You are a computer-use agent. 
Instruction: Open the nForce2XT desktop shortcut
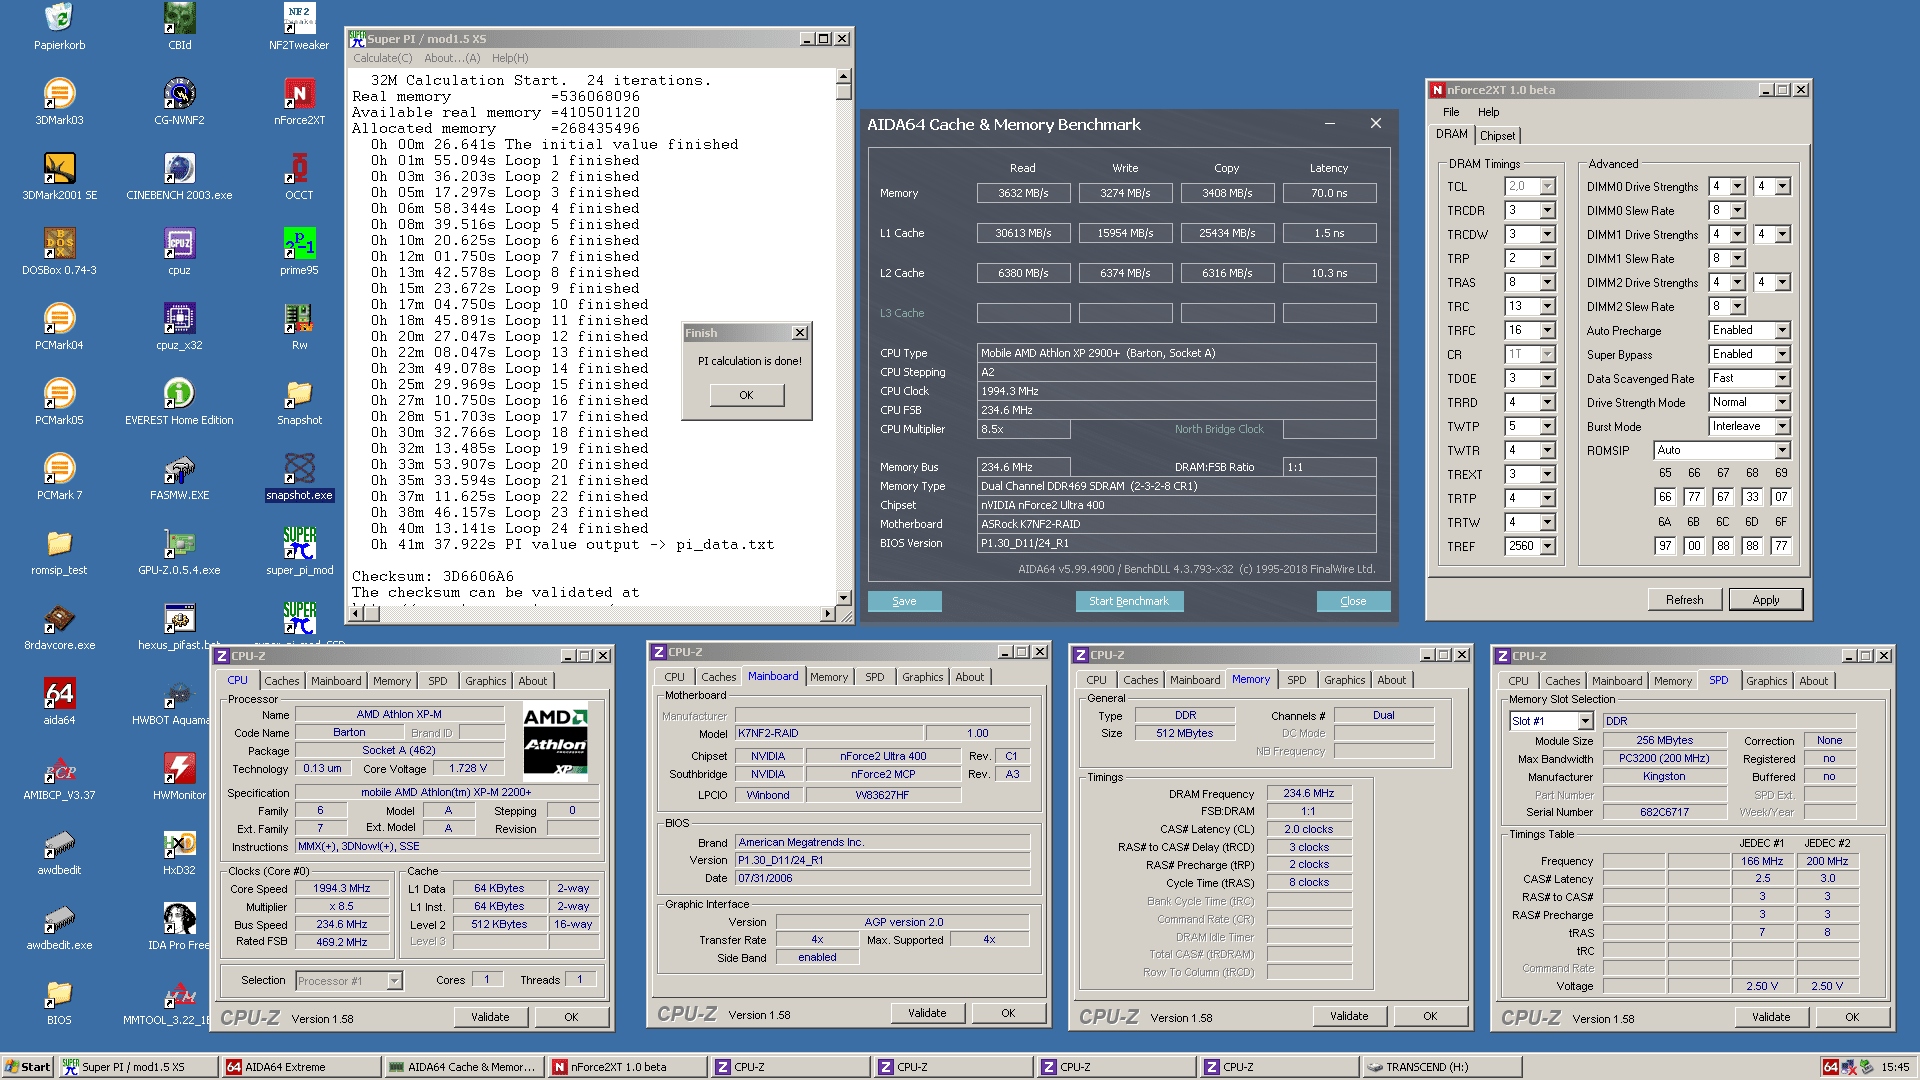coord(299,101)
